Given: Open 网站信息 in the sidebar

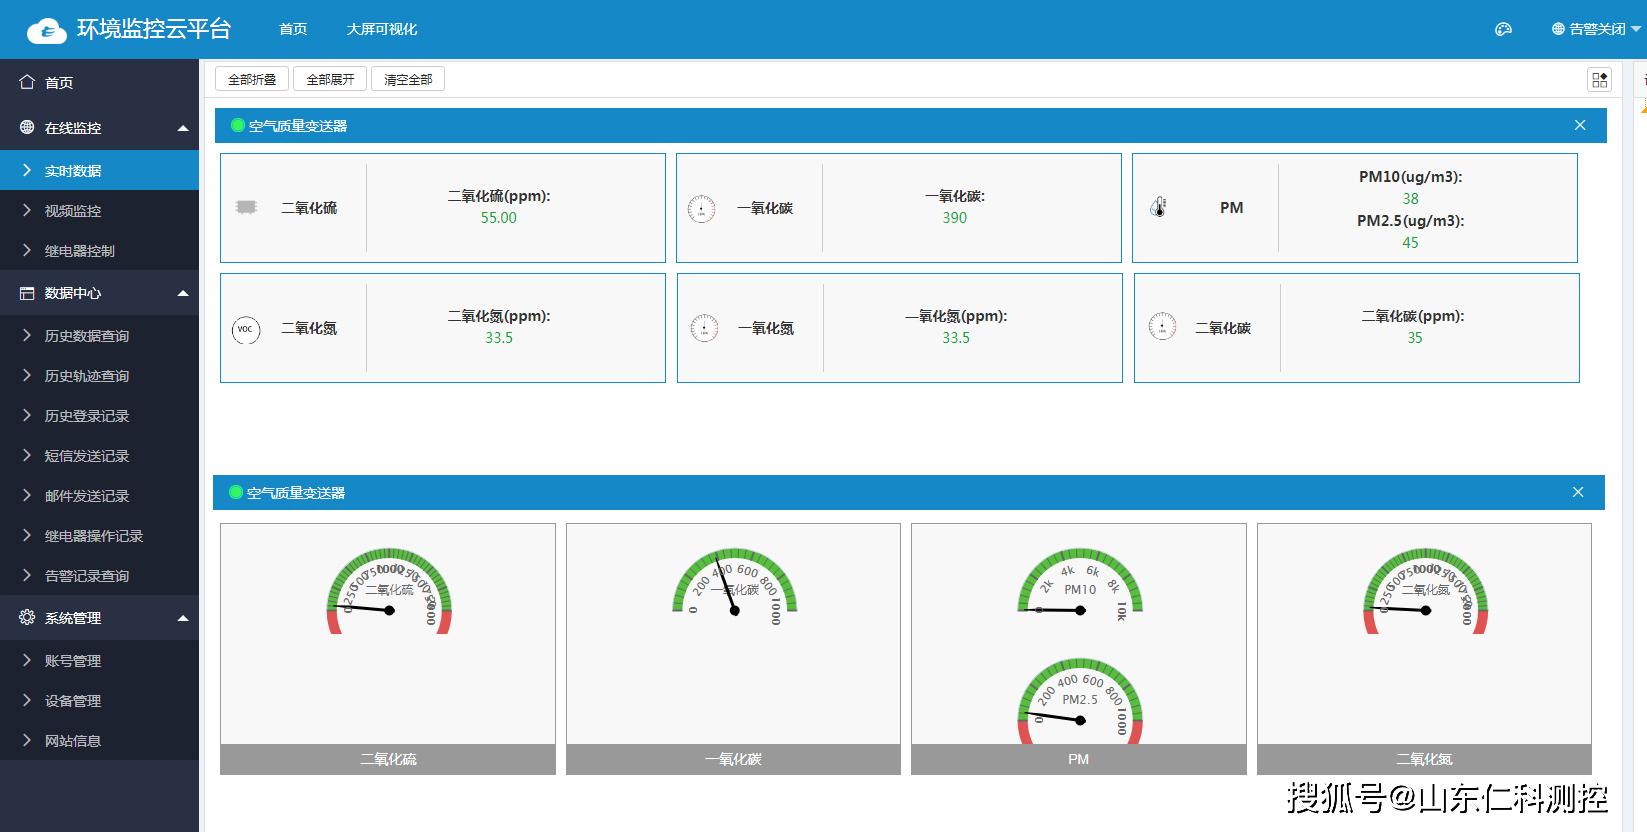Looking at the screenshot, I should coord(99,740).
